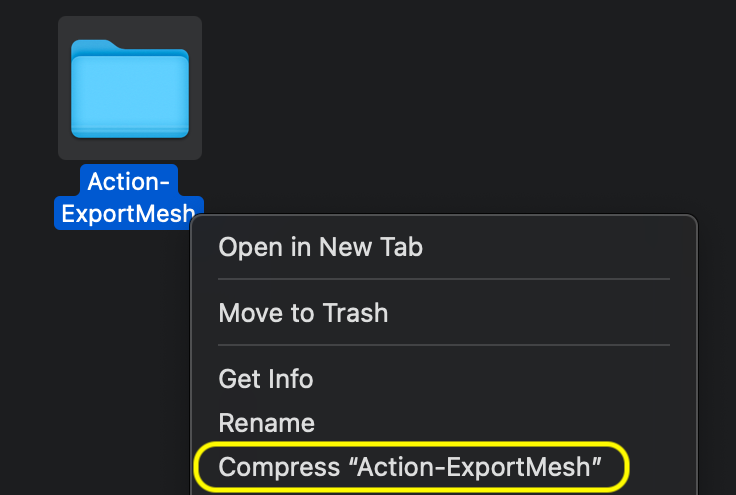Choose Rename in the context menu
The width and height of the screenshot is (736, 495).
pos(266,423)
